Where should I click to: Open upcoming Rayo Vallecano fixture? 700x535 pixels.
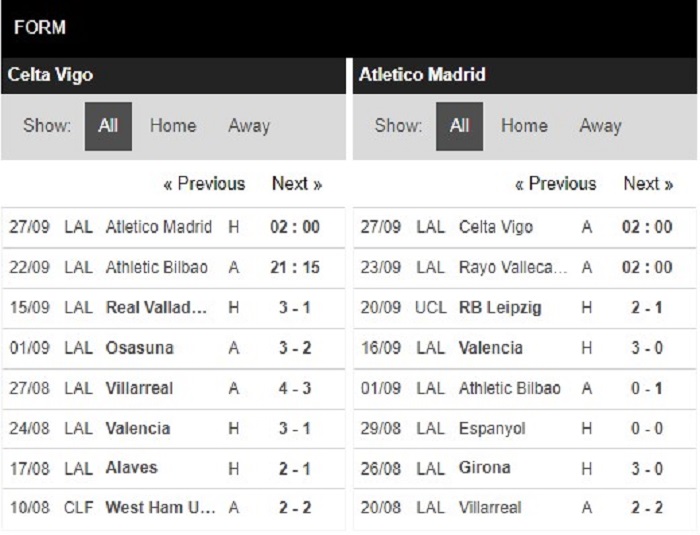525,268
